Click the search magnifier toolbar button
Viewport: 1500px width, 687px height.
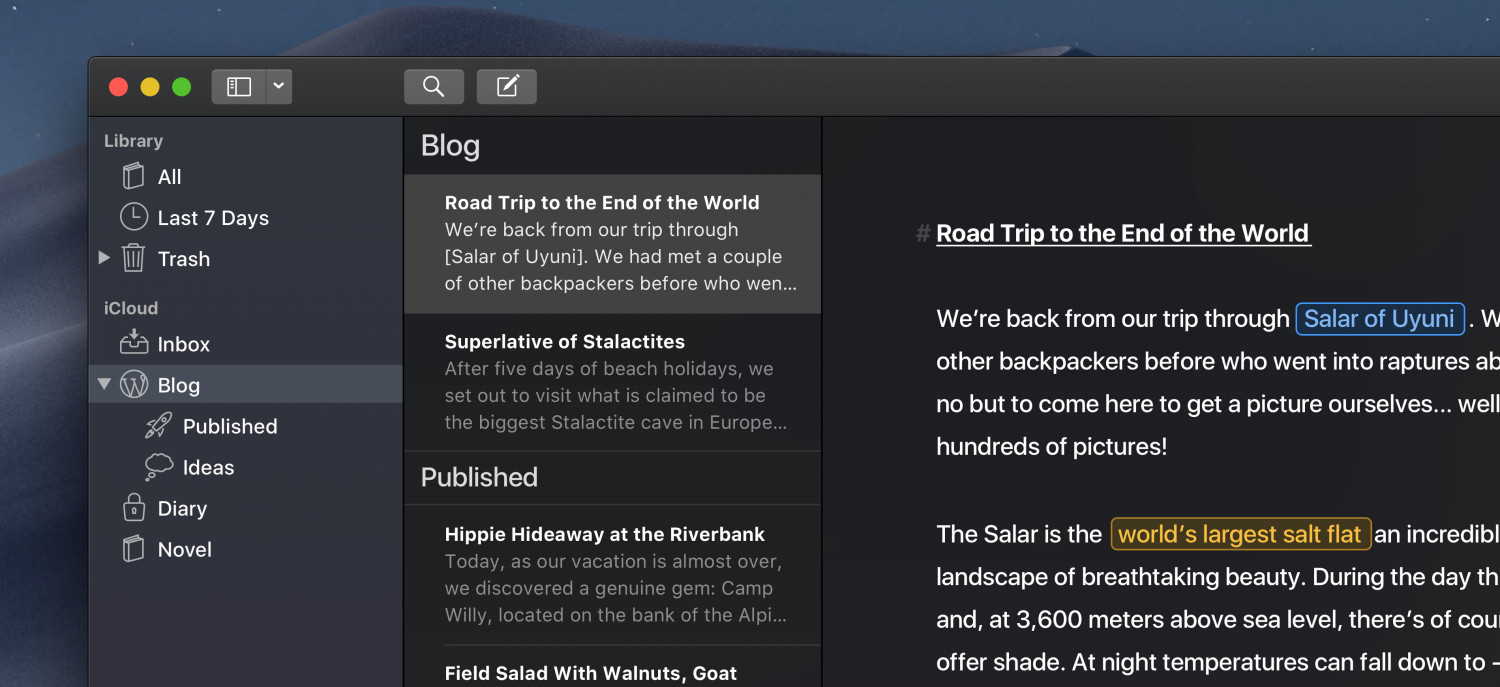pyautogui.click(x=433, y=87)
